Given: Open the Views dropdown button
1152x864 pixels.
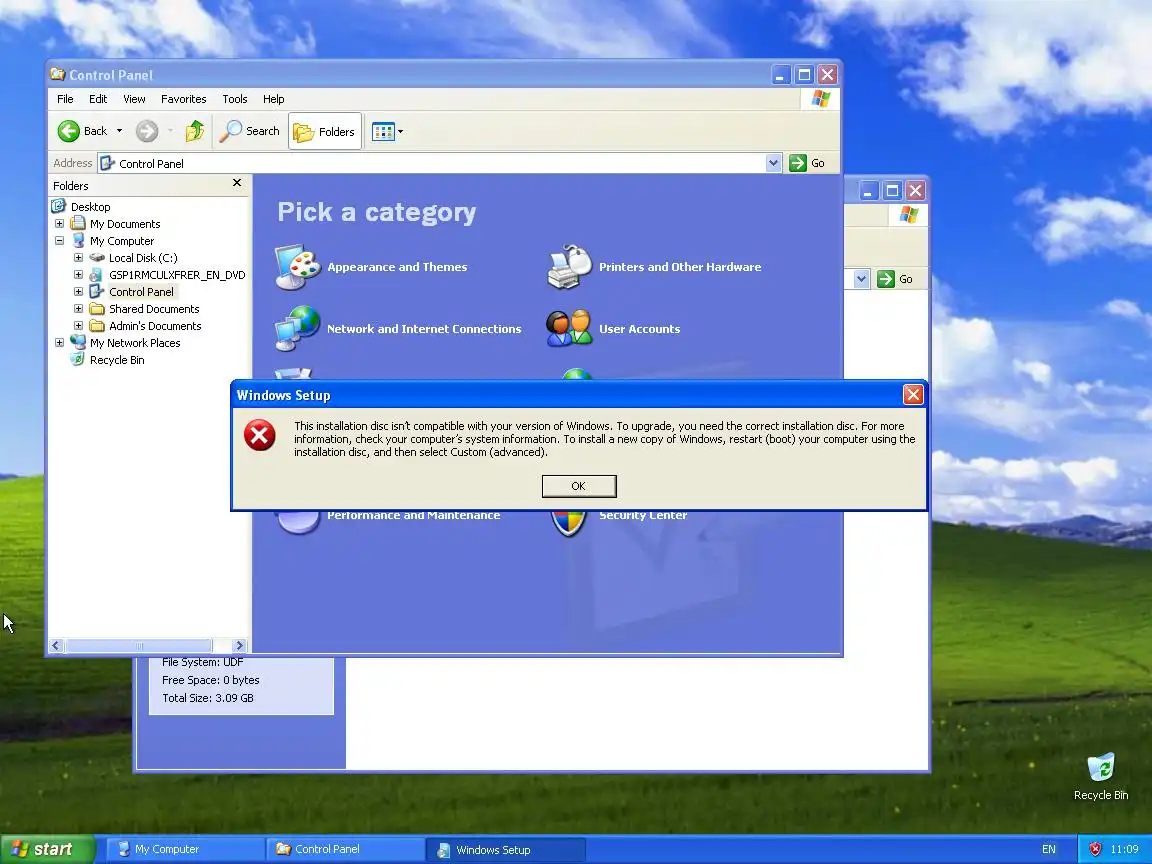Looking at the screenshot, I should (x=387, y=132).
